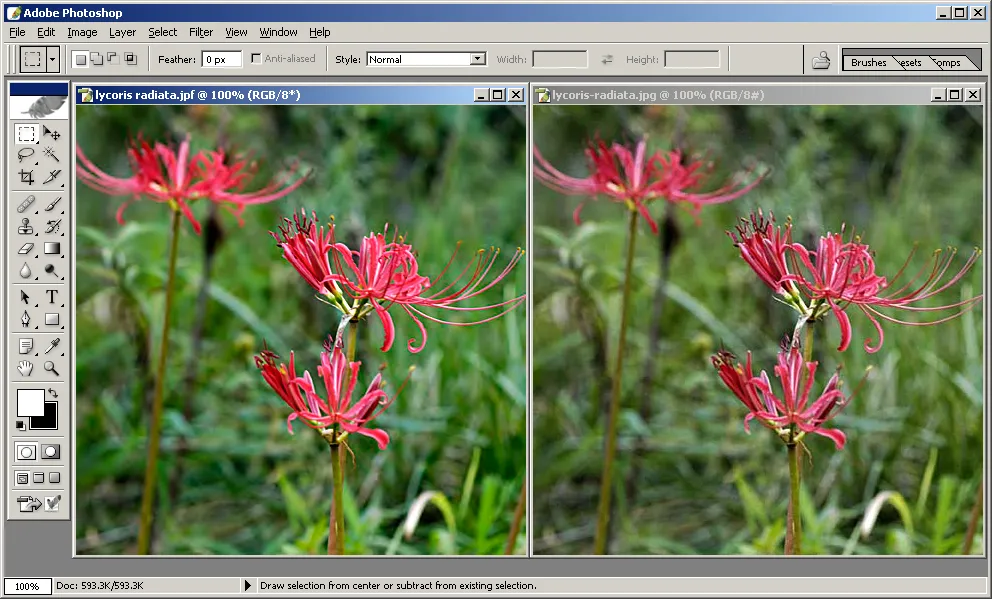Select the Magic Wand tool

52,155
